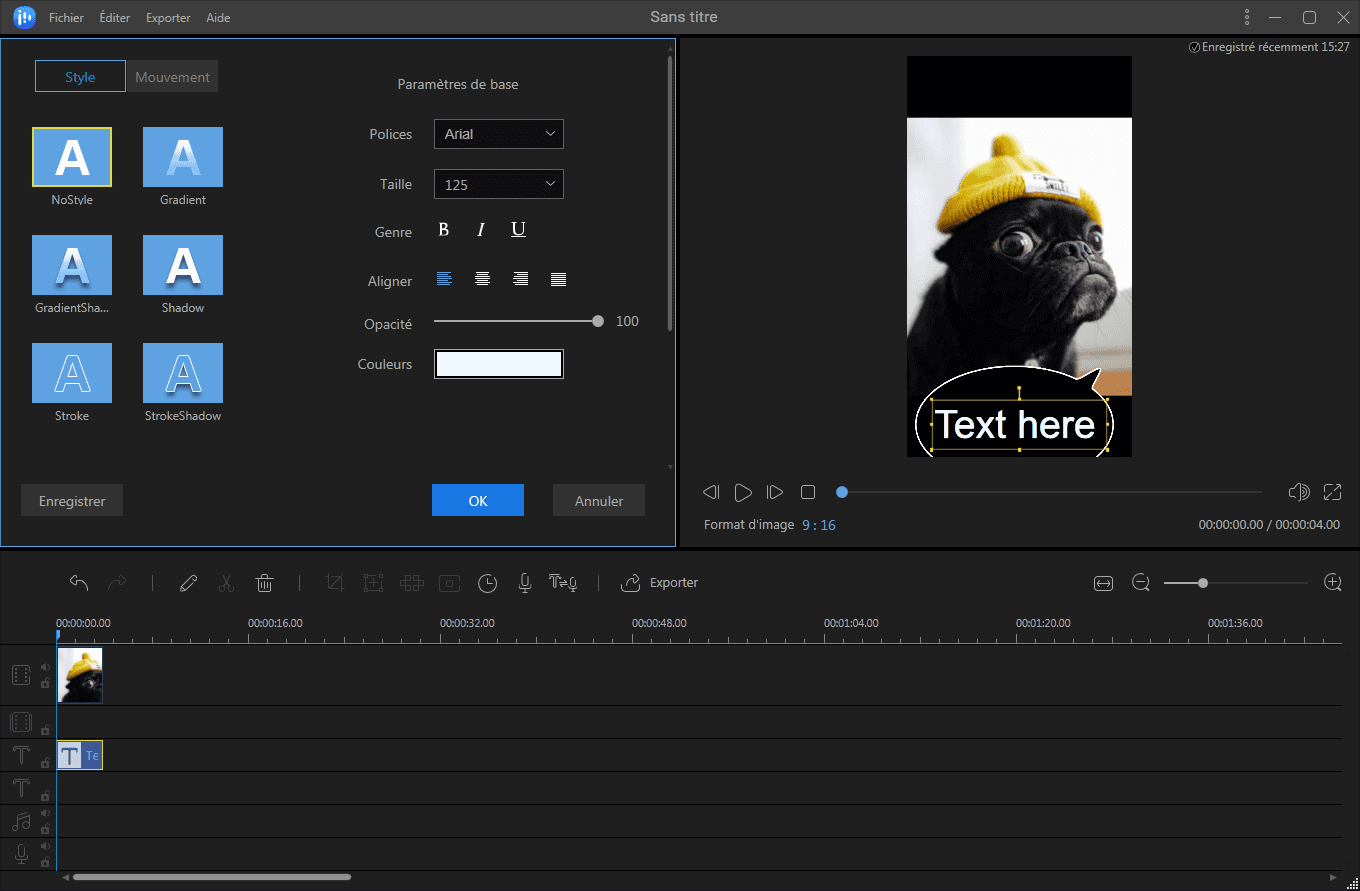Click the blue OK button
1360x891 pixels.
point(478,501)
